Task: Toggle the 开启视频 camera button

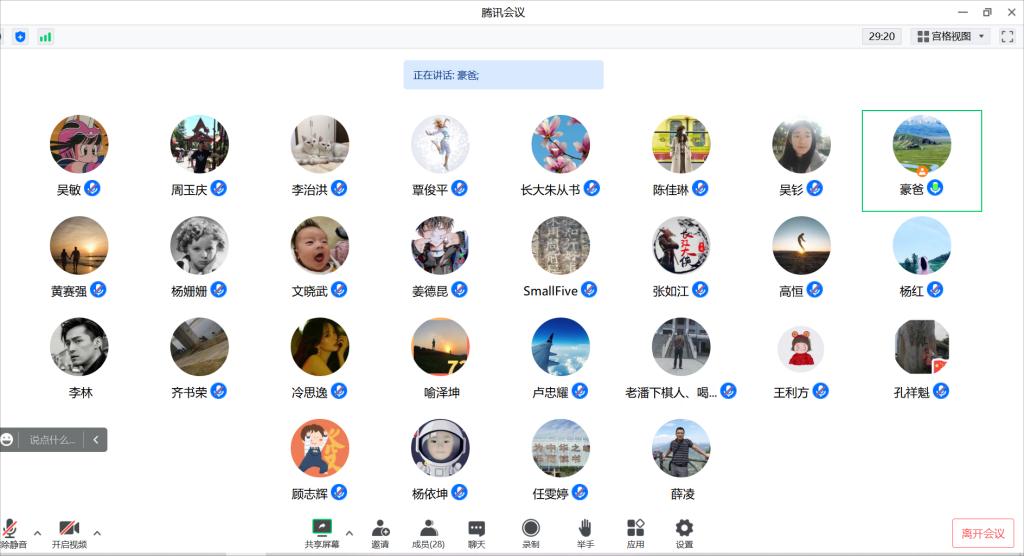Action: 69,528
